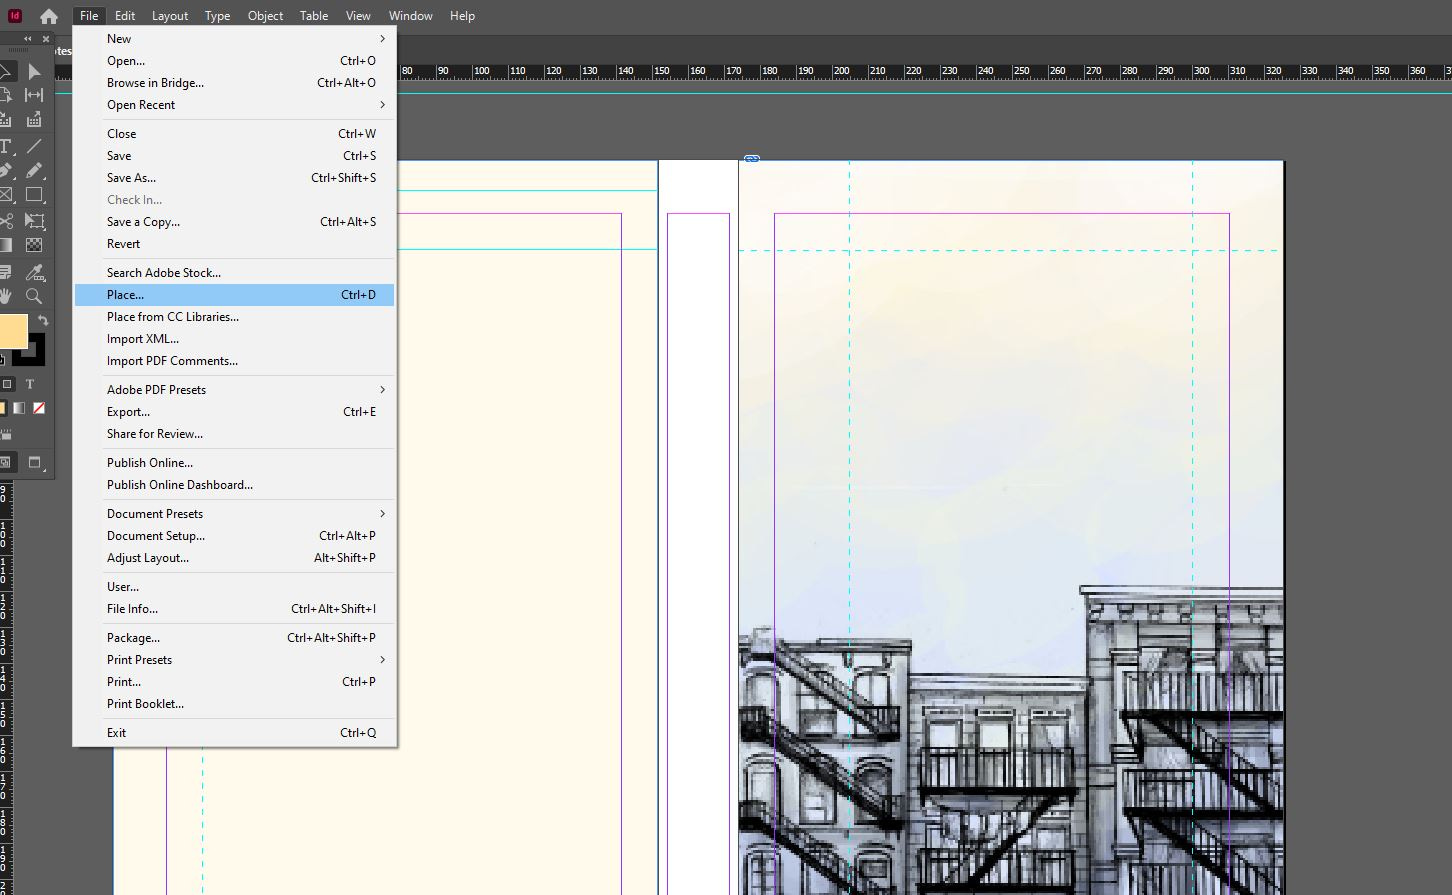Image resolution: width=1452 pixels, height=895 pixels.
Task: Toggle Preview screen mode
Action: click(36, 462)
